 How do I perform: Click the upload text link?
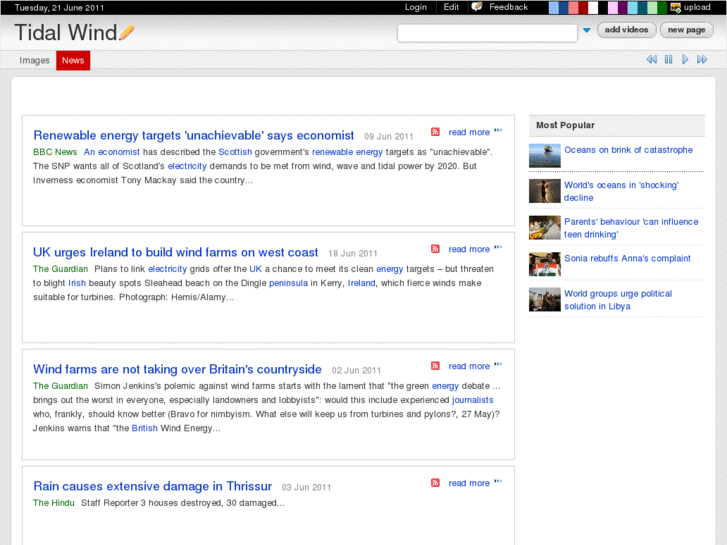click(x=697, y=7)
